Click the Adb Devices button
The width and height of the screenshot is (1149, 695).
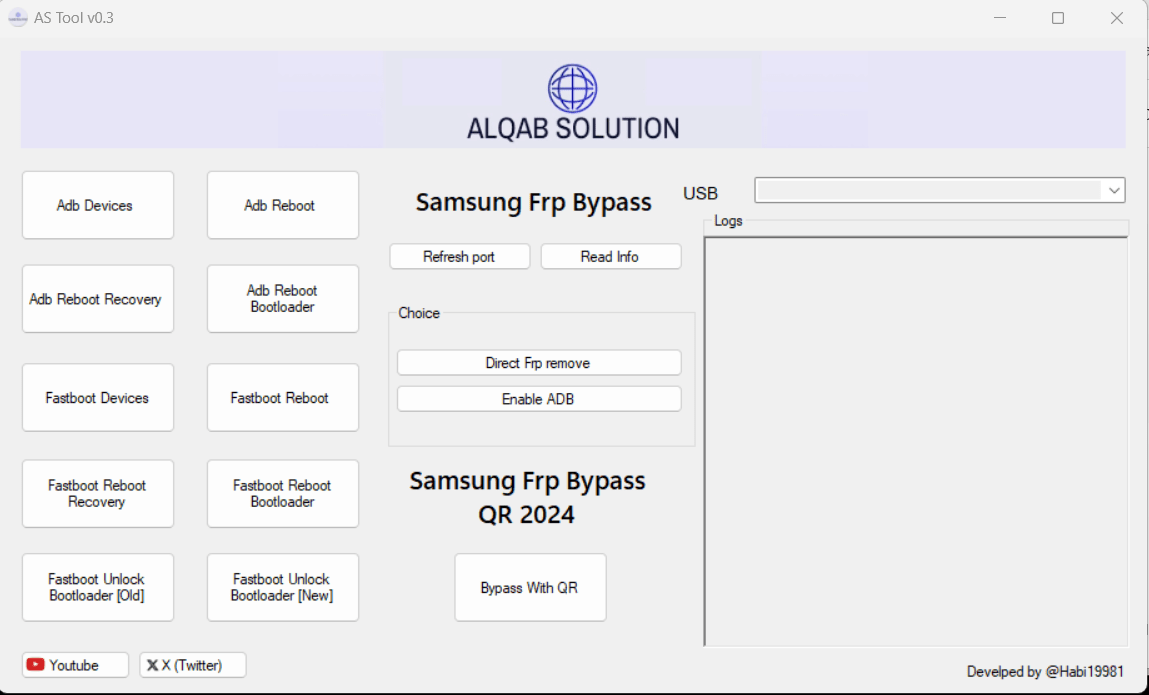pyautogui.click(x=98, y=205)
